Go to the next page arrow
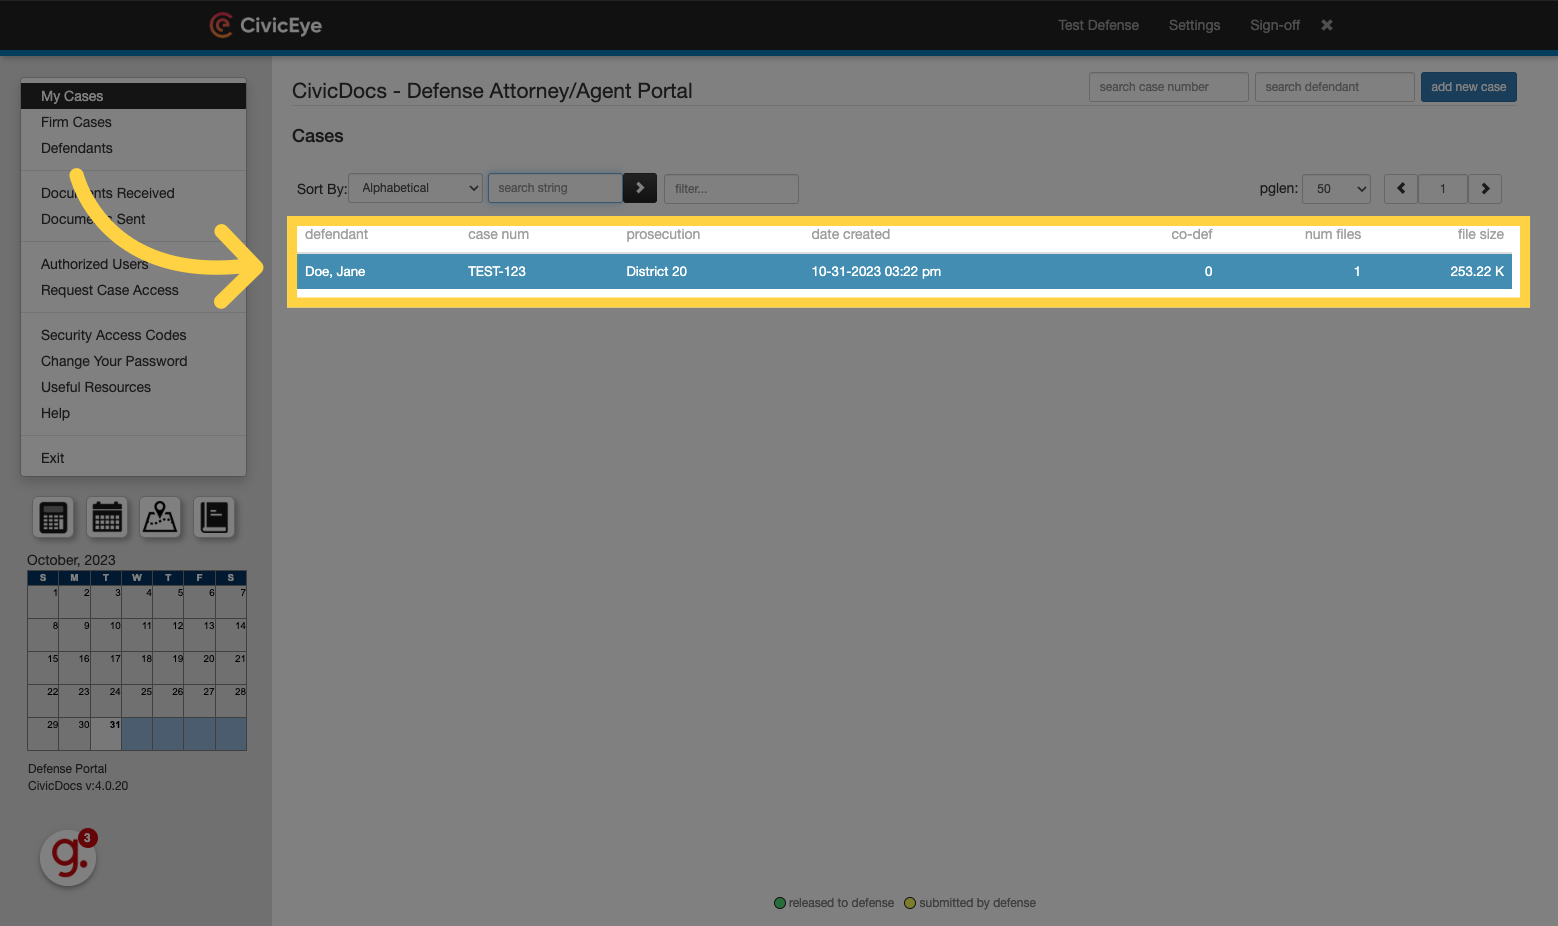Screen dimensions: 1558x926 [x=1485, y=188]
